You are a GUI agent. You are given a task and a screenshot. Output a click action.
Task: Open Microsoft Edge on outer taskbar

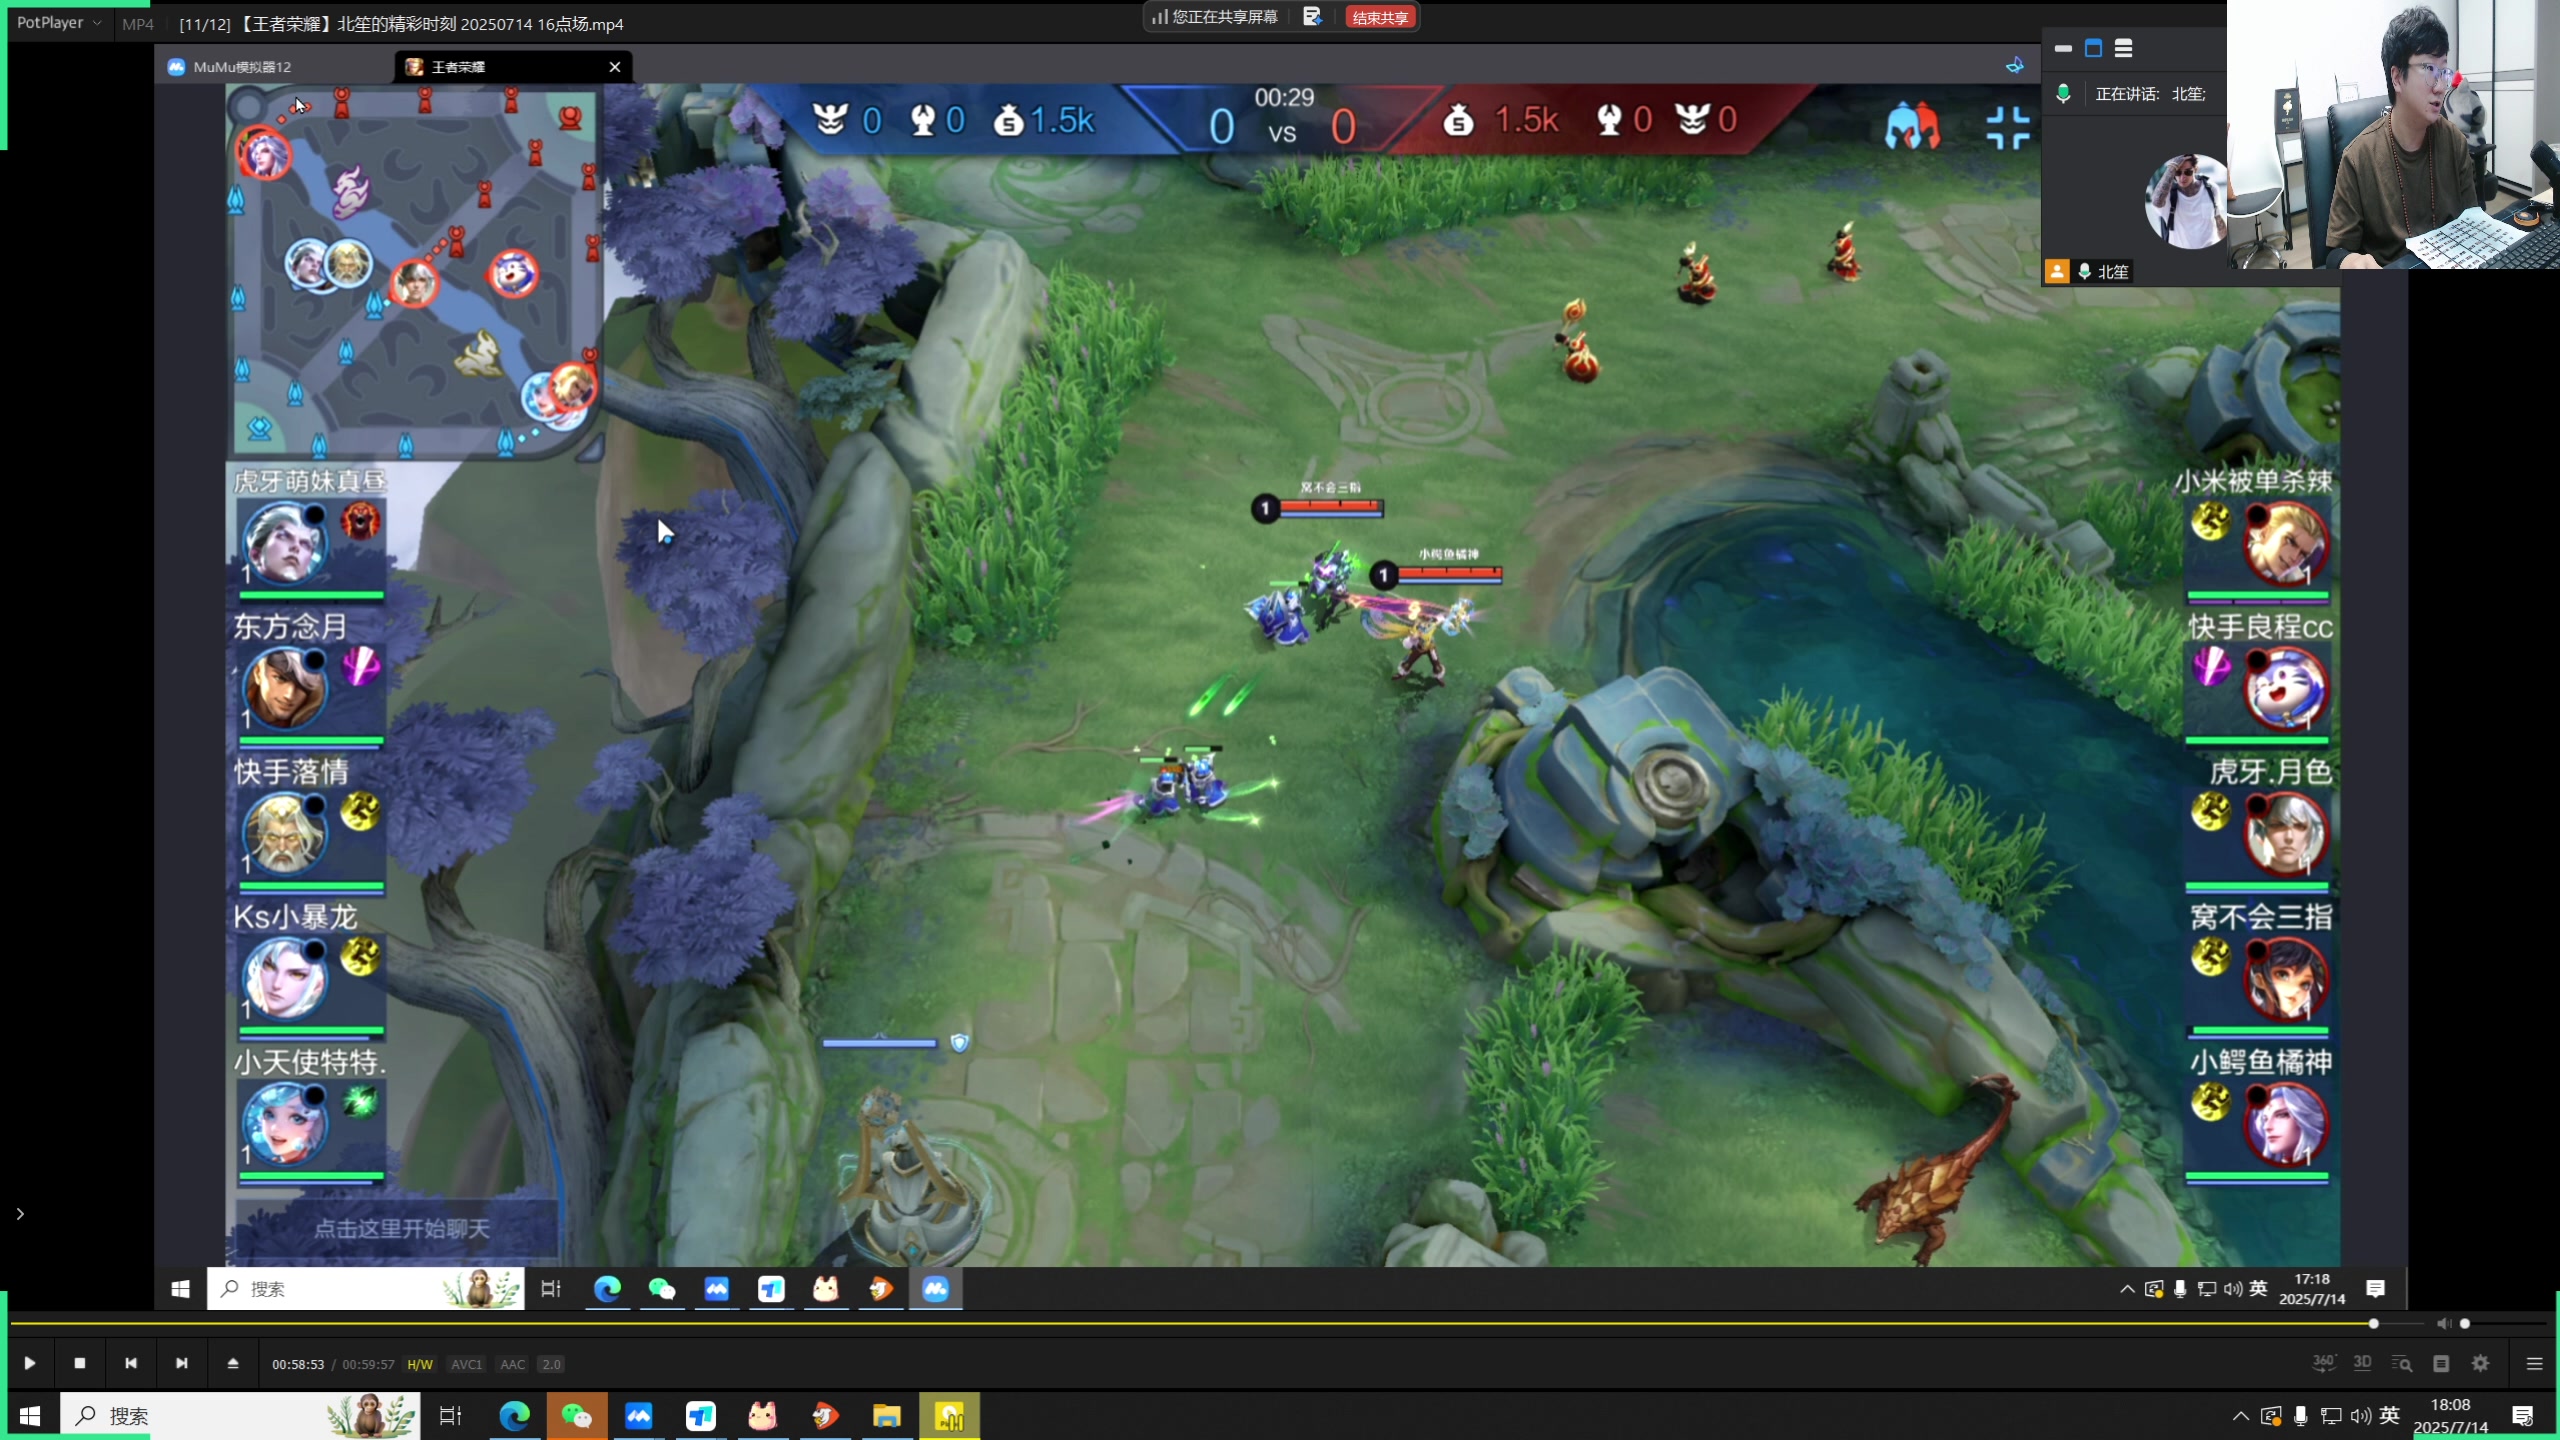point(515,1416)
